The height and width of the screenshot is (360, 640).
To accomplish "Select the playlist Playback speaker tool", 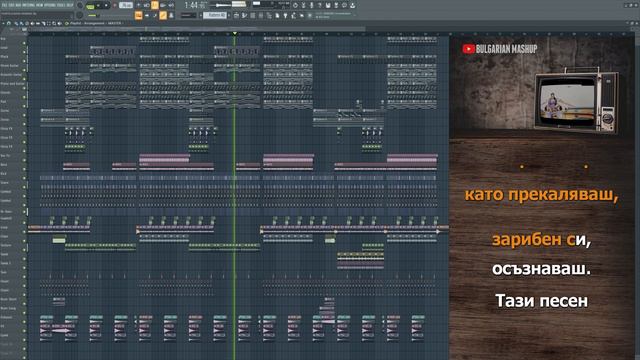I will tap(59, 23).
